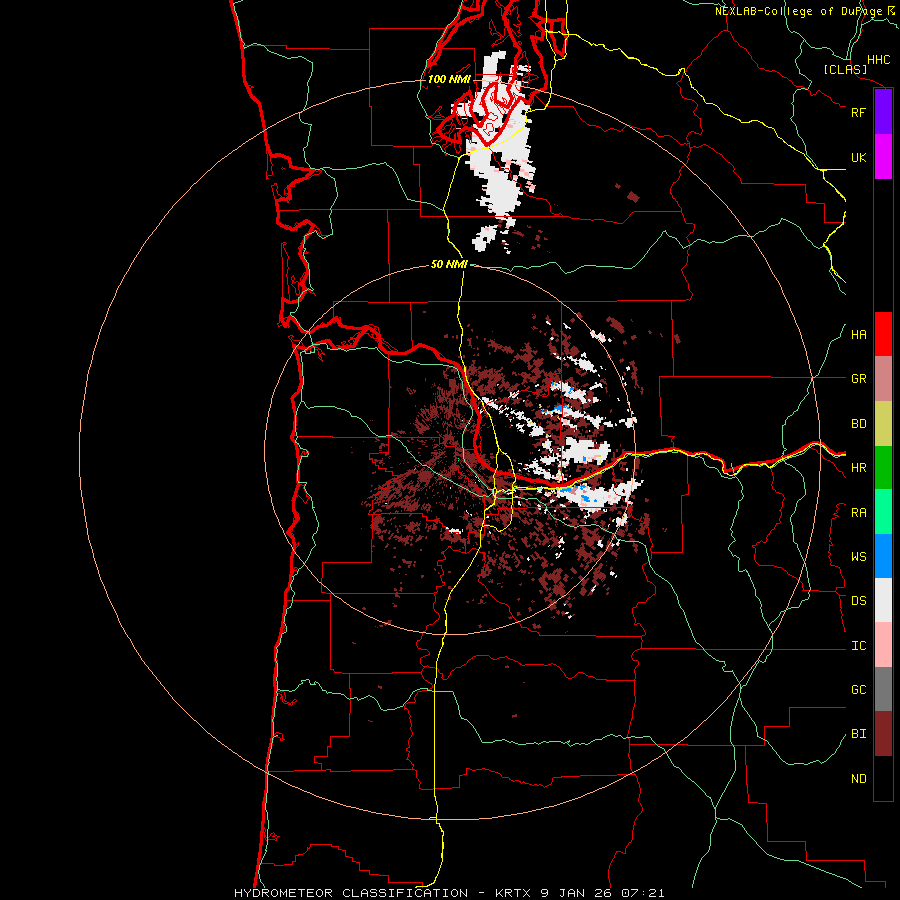
Task: Select the BI brown legend swatch
Action: coord(883,734)
